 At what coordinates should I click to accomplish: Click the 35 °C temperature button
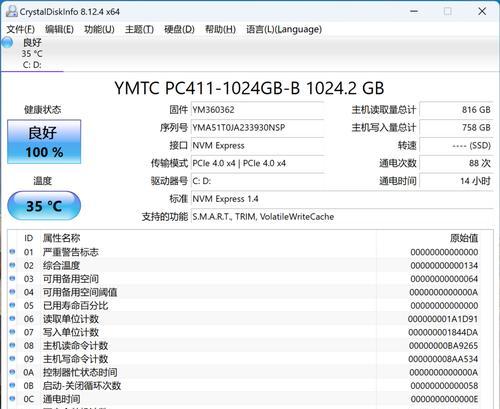44,206
